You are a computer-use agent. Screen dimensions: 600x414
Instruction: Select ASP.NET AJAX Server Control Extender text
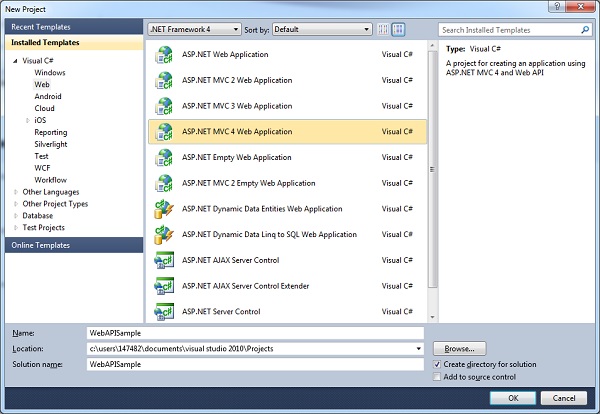point(245,286)
